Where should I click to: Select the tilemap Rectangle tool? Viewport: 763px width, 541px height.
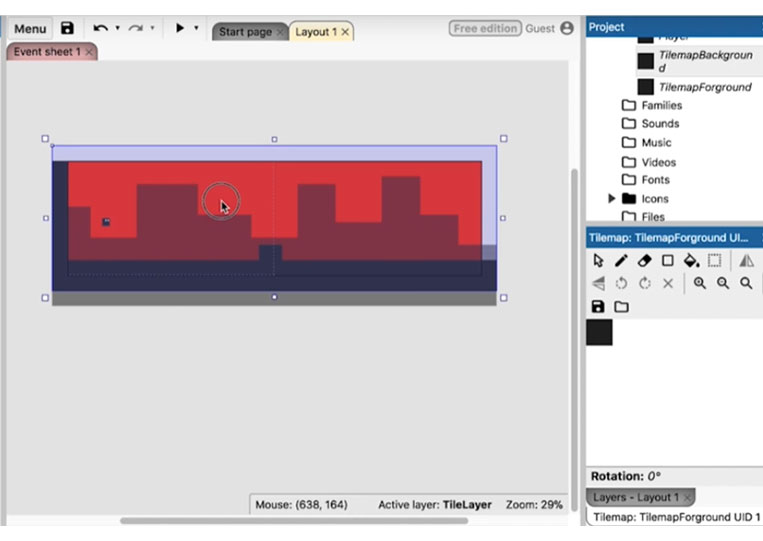[x=668, y=261]
